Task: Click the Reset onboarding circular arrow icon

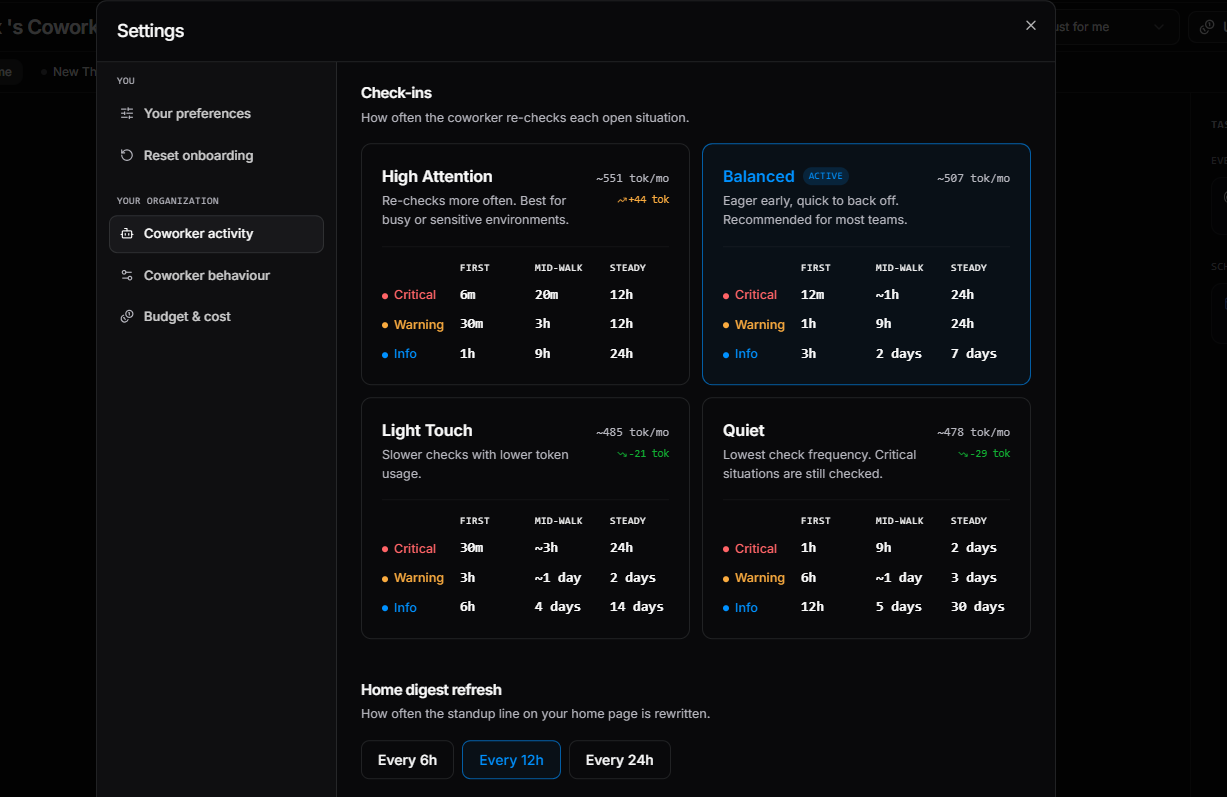Action: pos(127,155)
